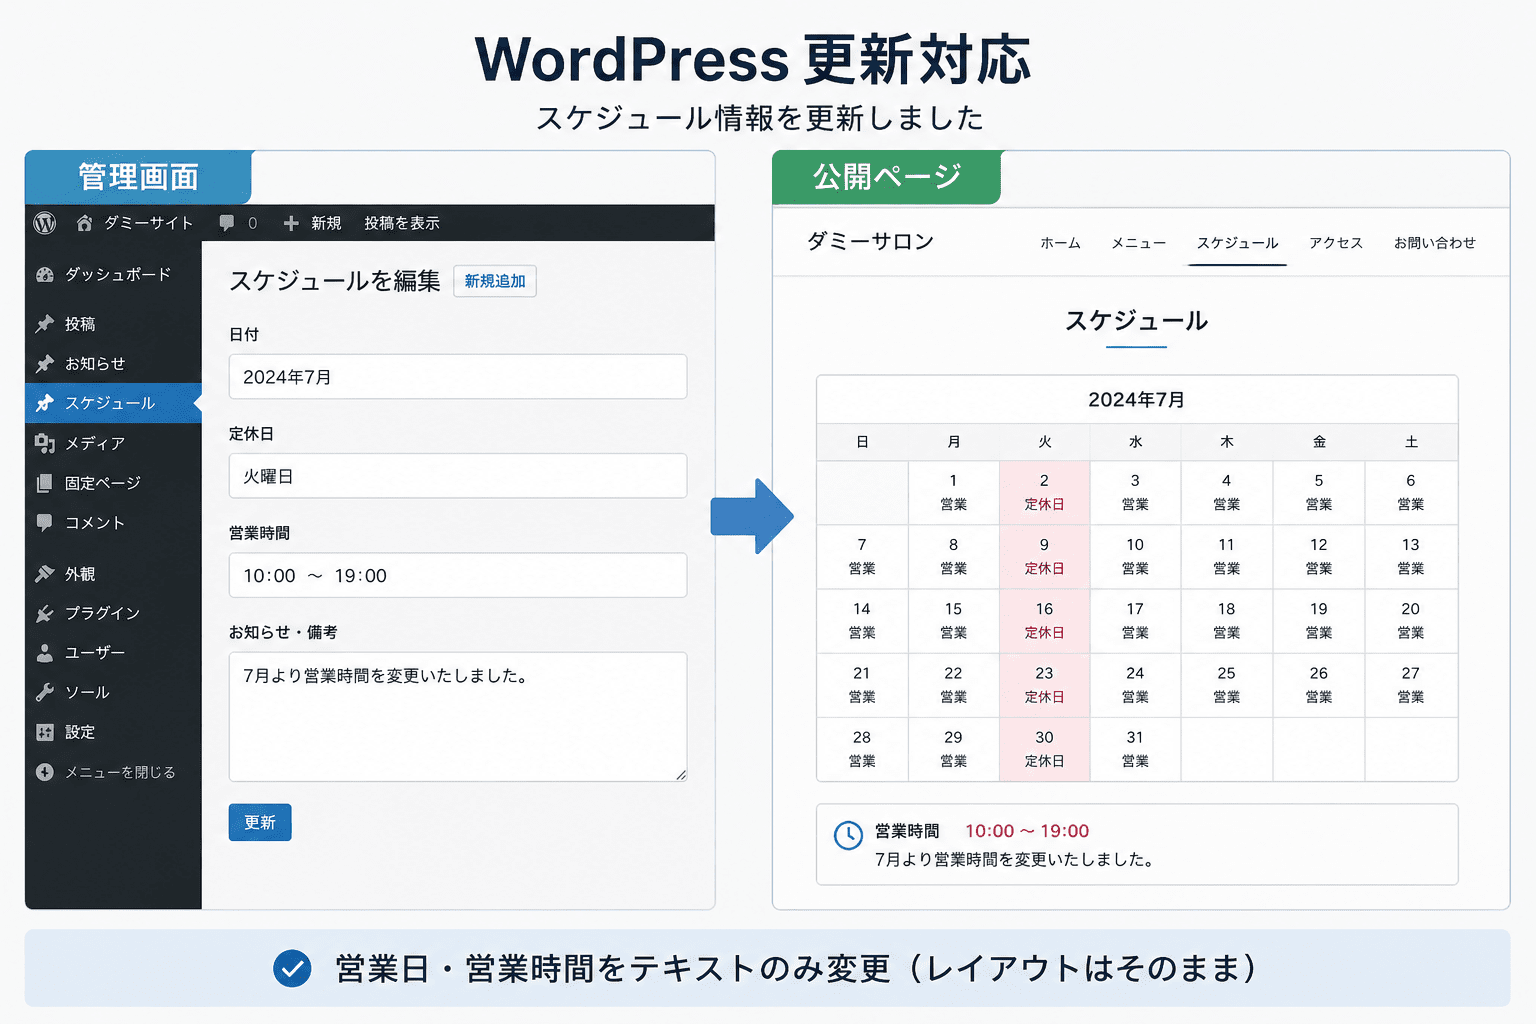Click calendar day 23 marked 定休日
1536x1024 pixels.
click(x=1044, y=685)
